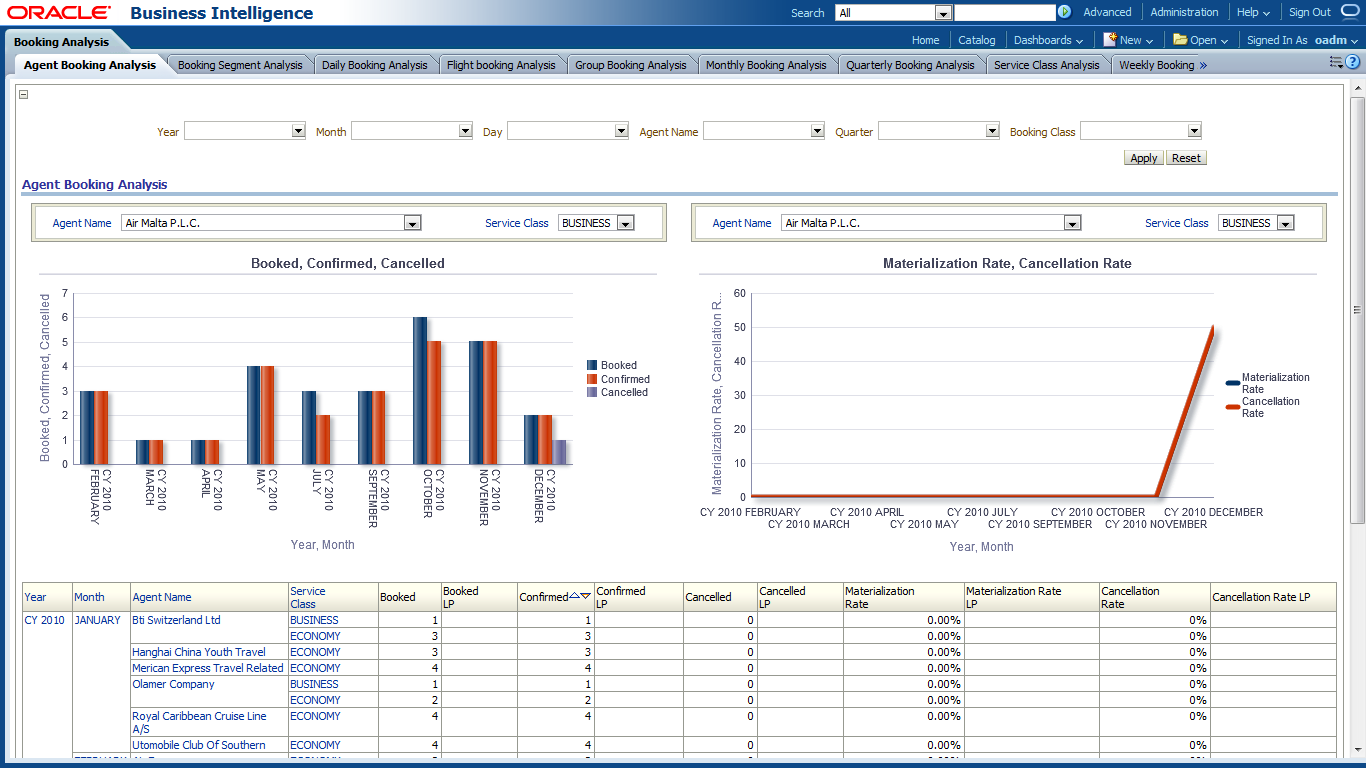
Task: Click the Reset button
Action: 1186,158
